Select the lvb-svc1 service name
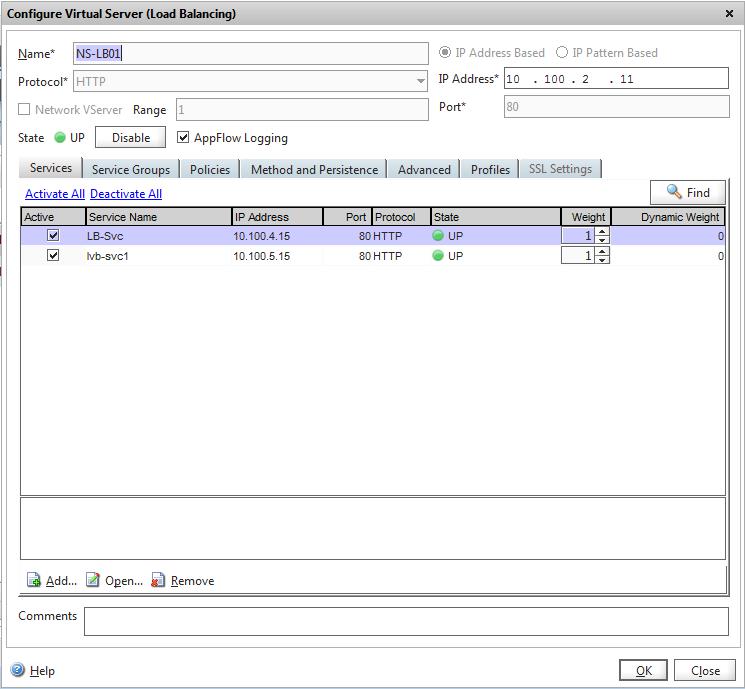745x689 pixels. tap(107, 256)
